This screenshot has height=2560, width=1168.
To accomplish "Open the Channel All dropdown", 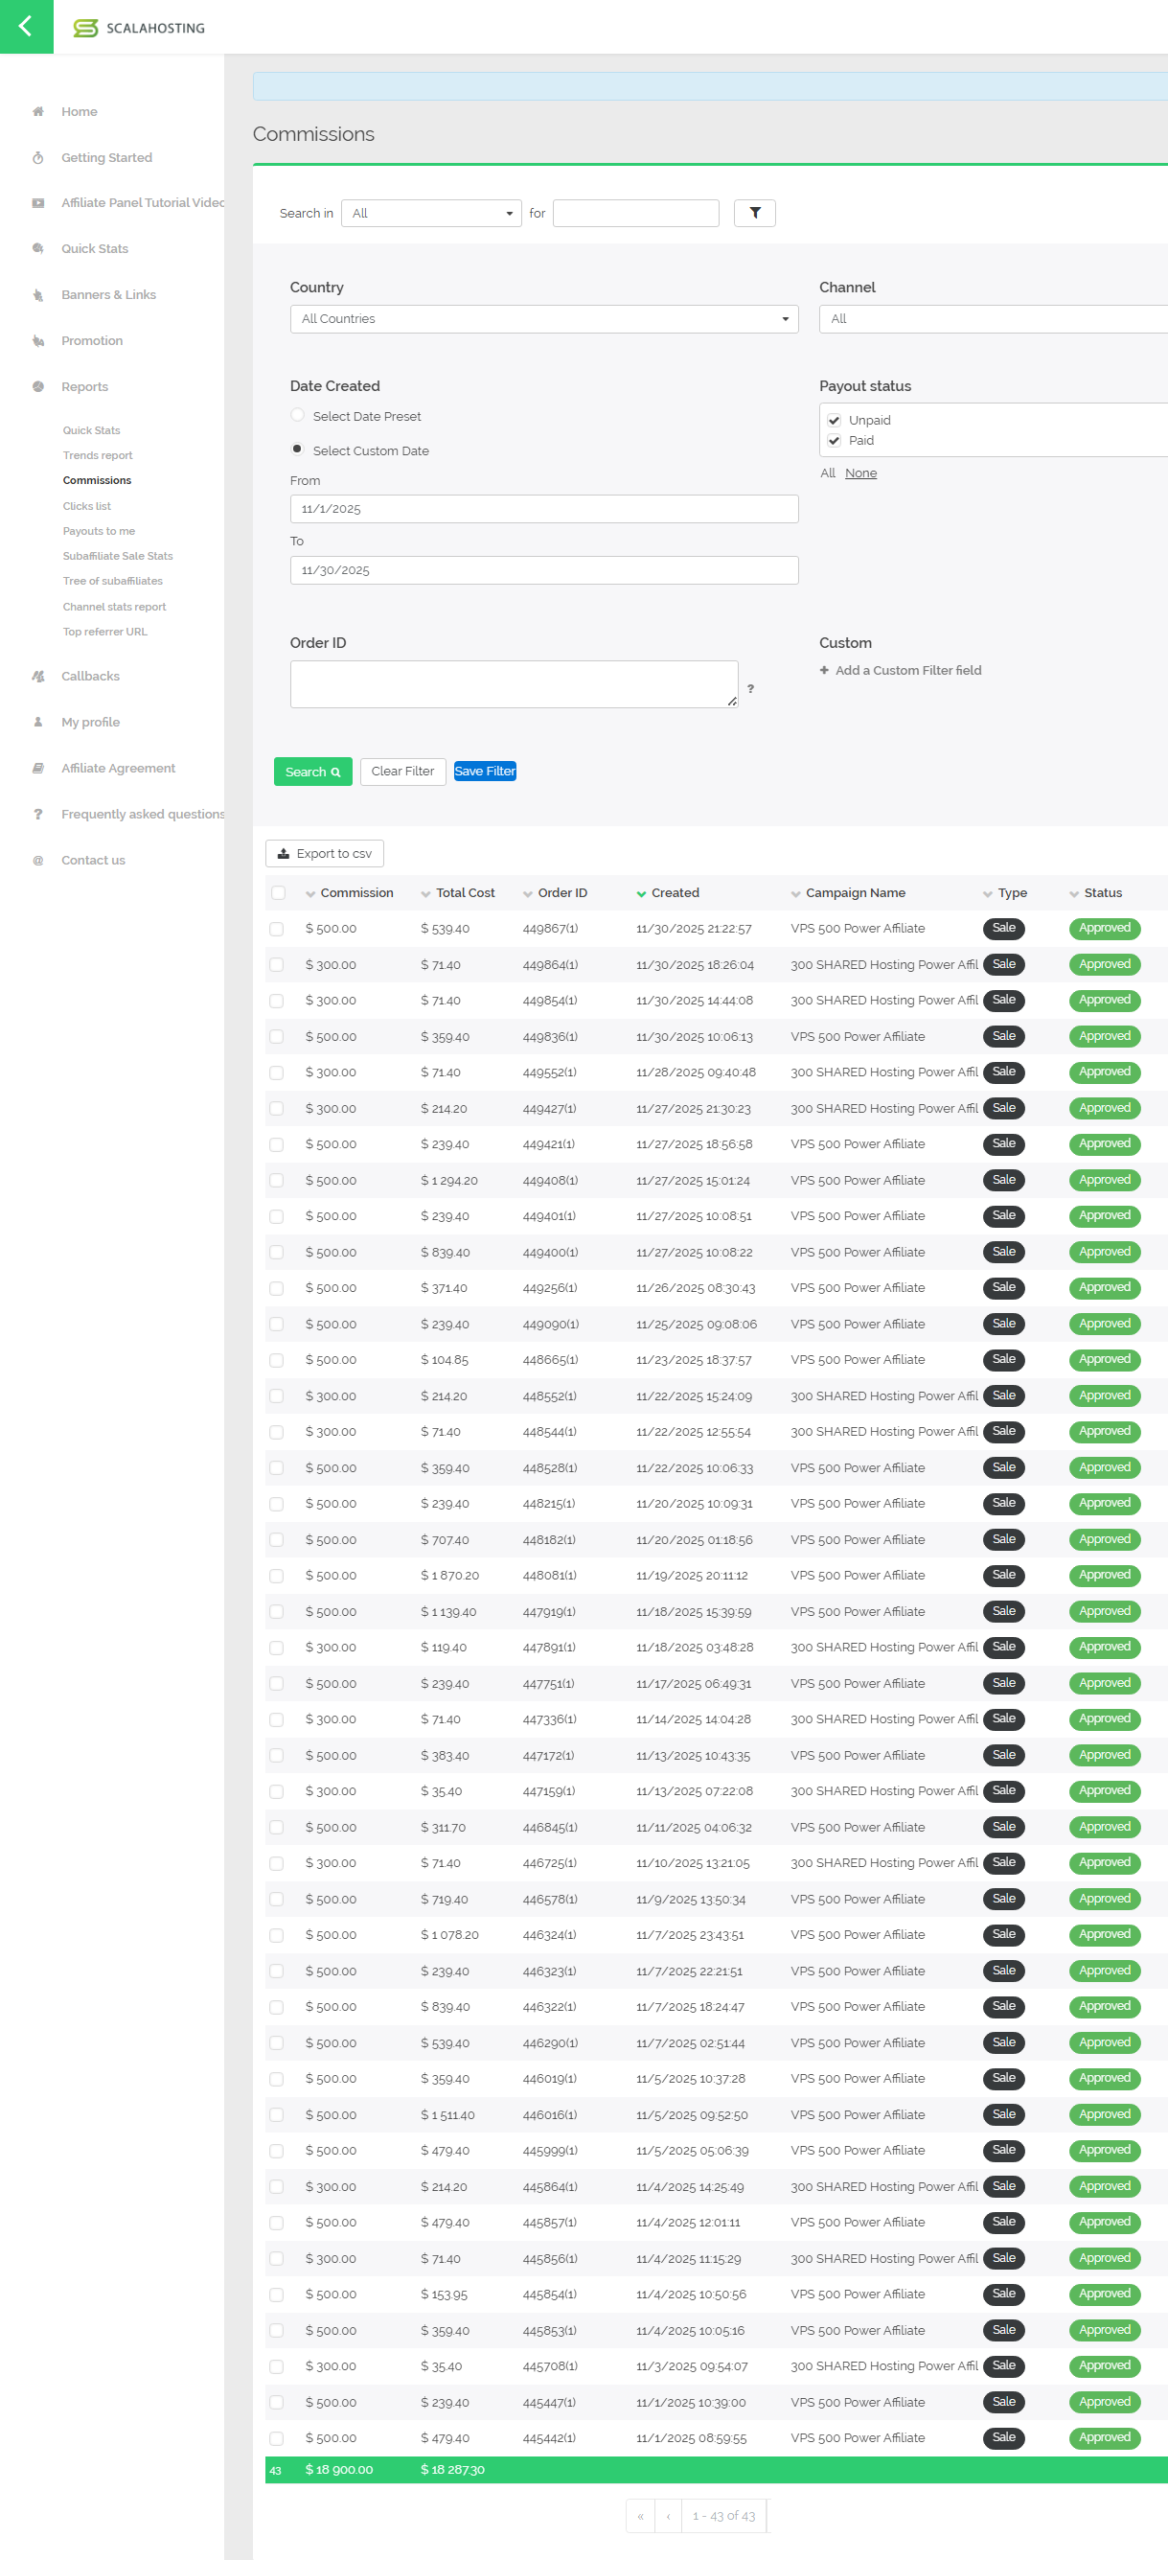I will point(993,319).
